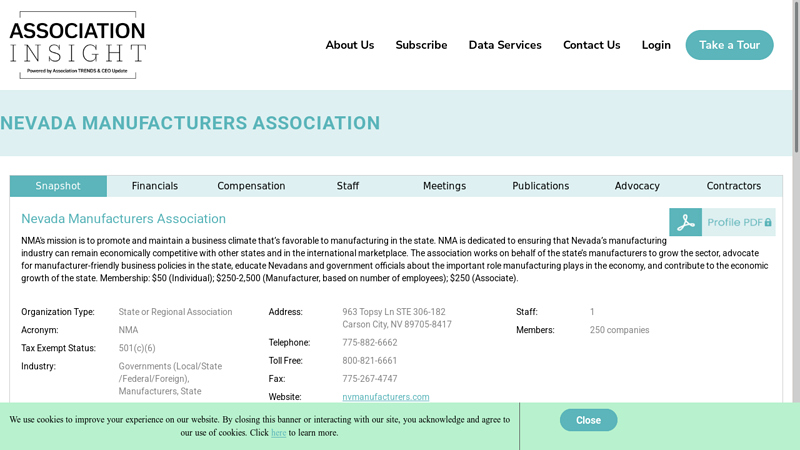
Task: Click the Login link
Action: coord(656,45)
